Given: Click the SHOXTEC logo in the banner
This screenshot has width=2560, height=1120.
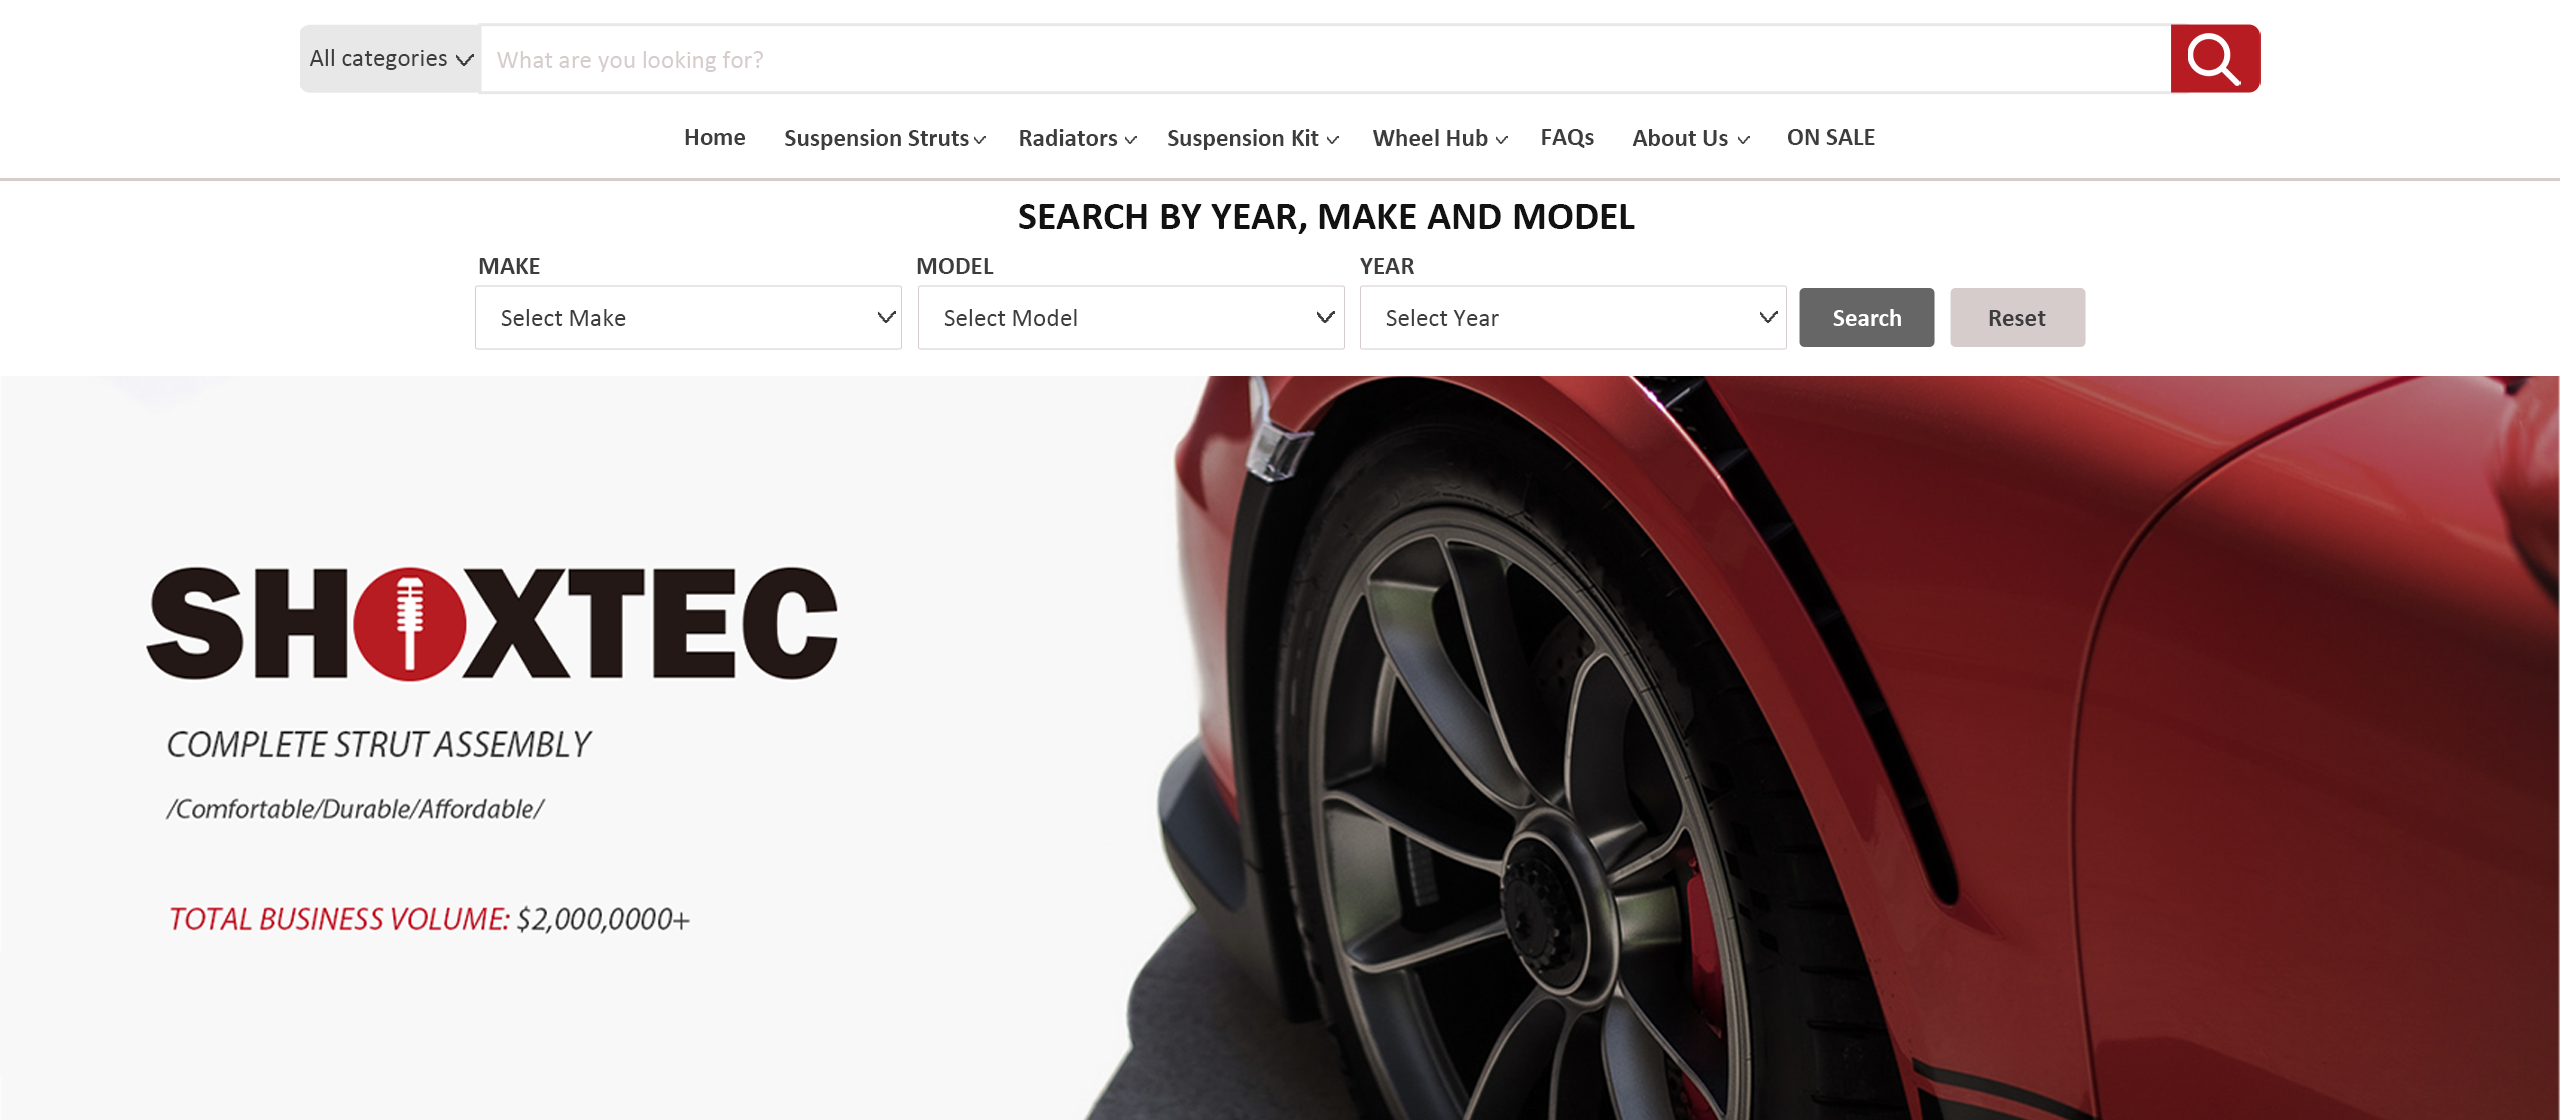Looking at the screenshot, I should pos(492,624).
